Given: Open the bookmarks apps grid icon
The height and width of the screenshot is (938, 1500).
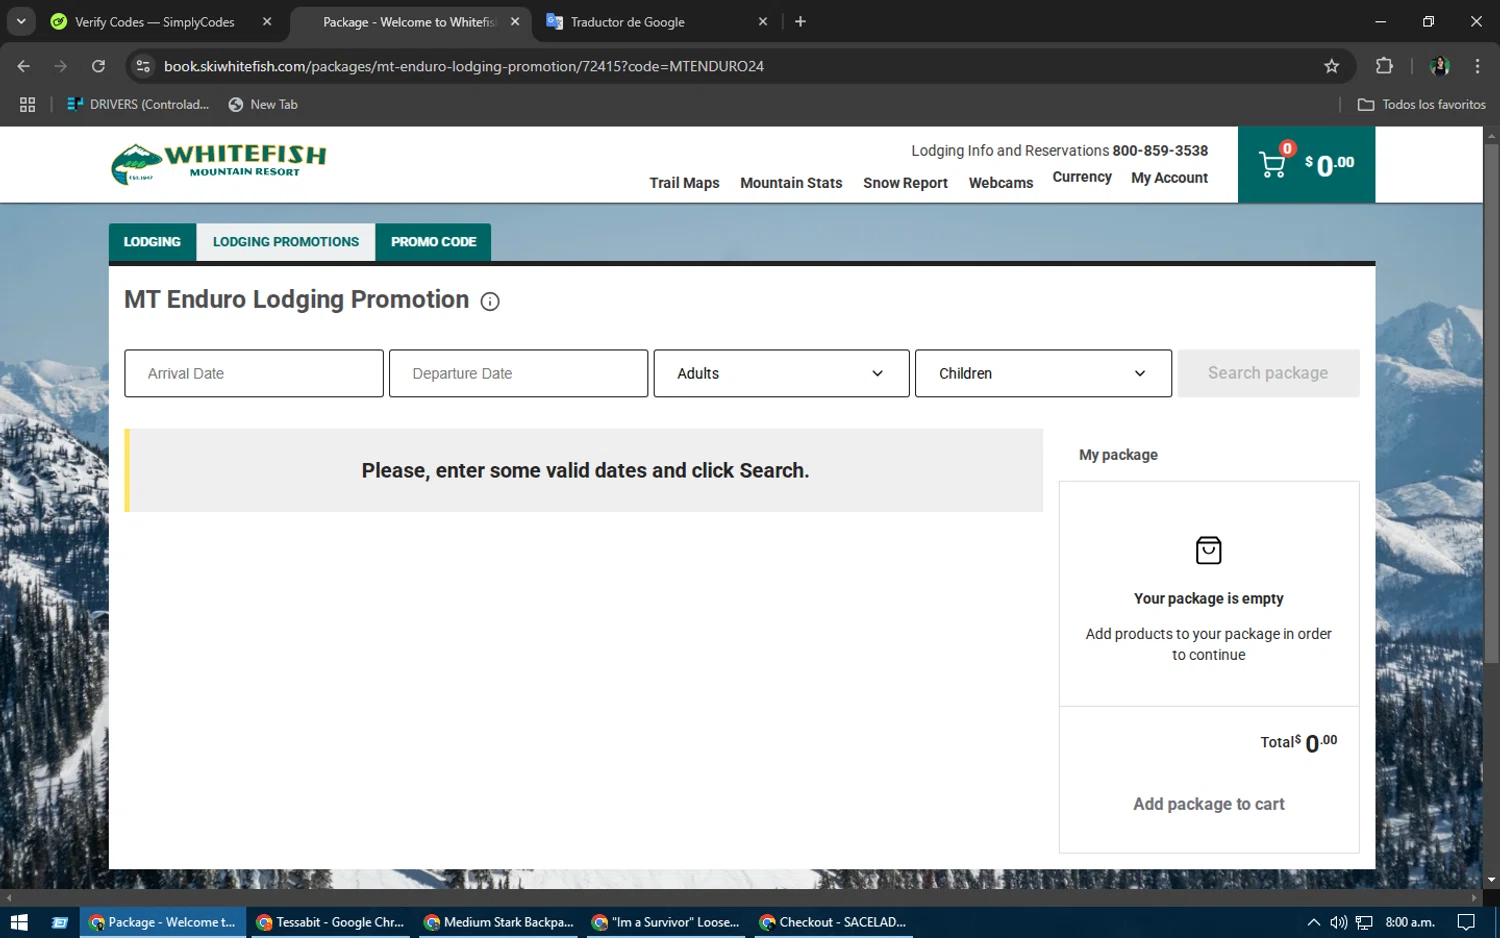Looking at the screenshot, I should [x=28, y=104].
